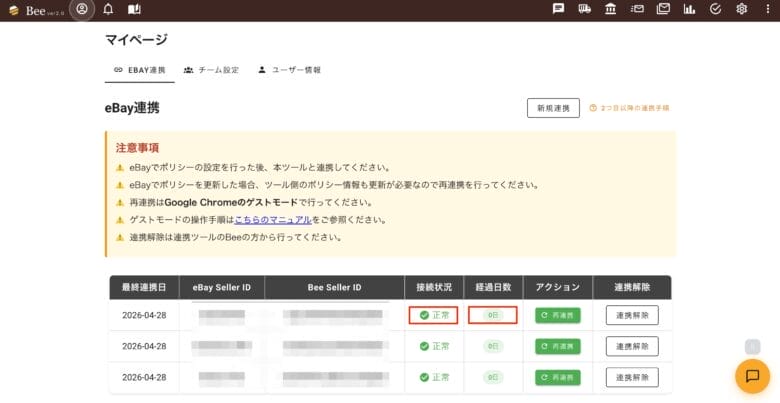Open the bank building icon
This screenshot has width=780, height=403.
pyautogui.click(x=610, y=9)
